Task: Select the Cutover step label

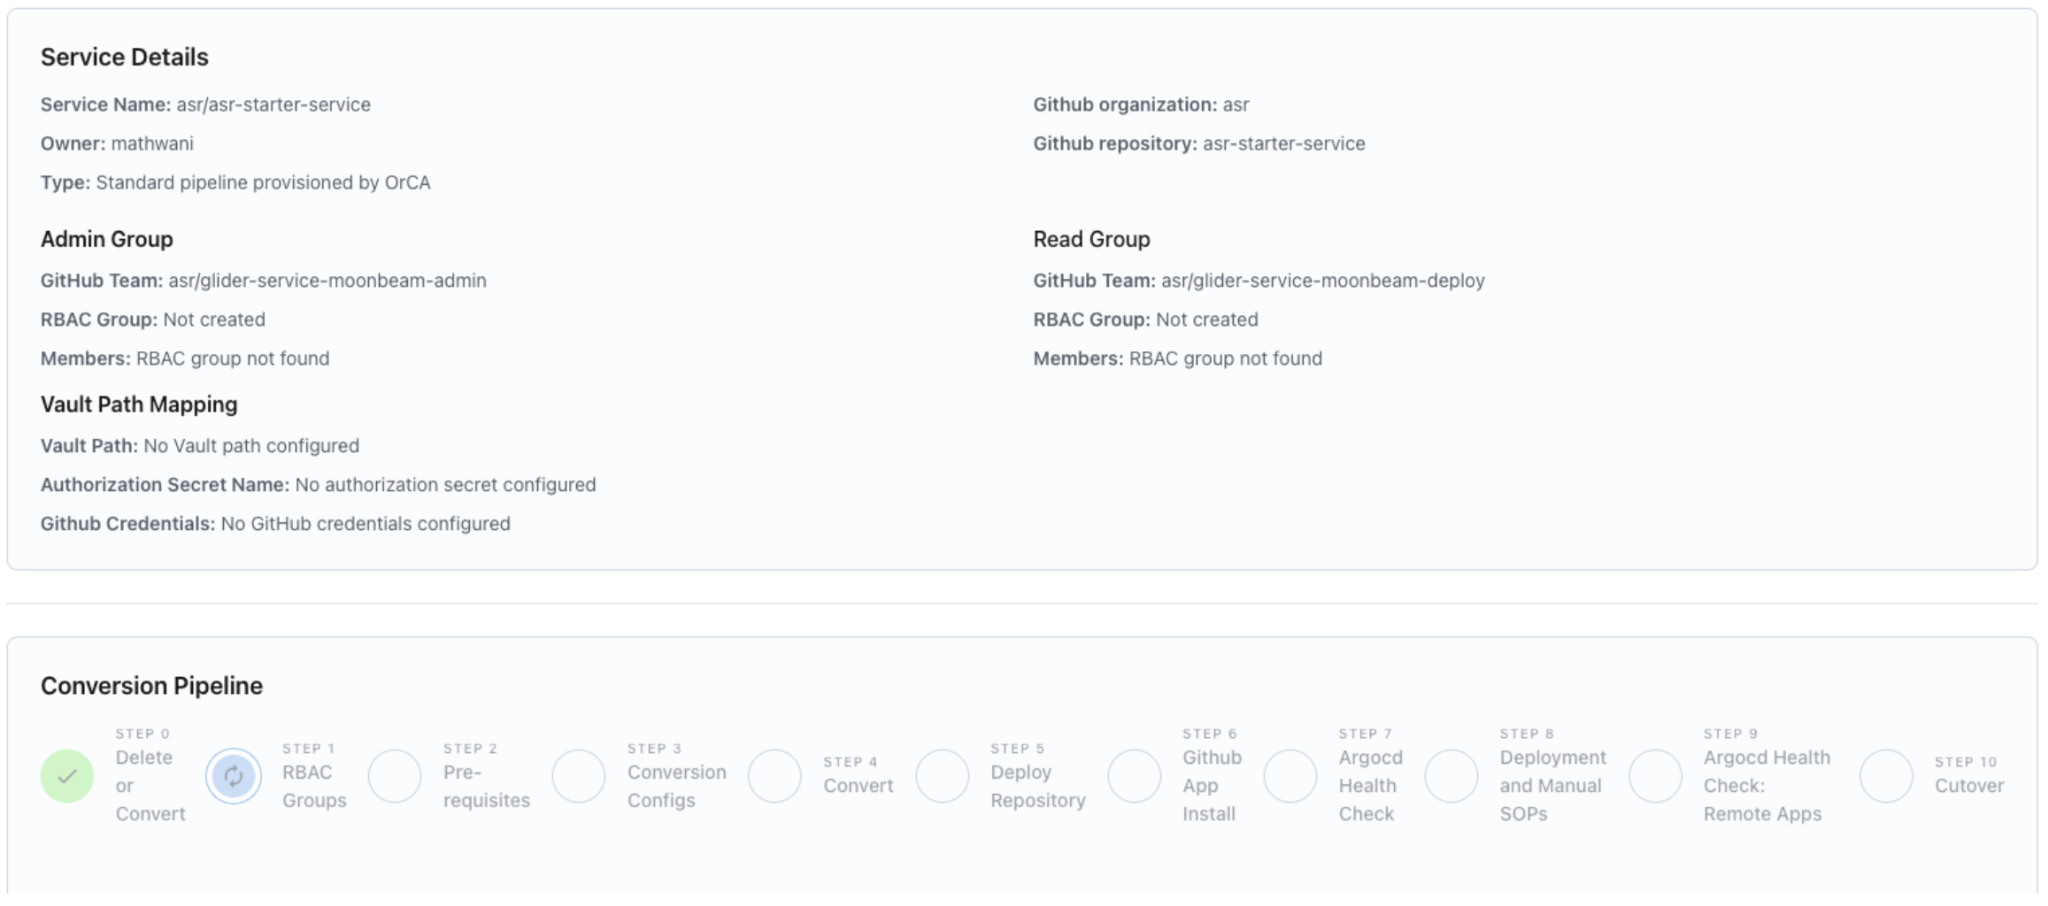Action: (1968, 786)
